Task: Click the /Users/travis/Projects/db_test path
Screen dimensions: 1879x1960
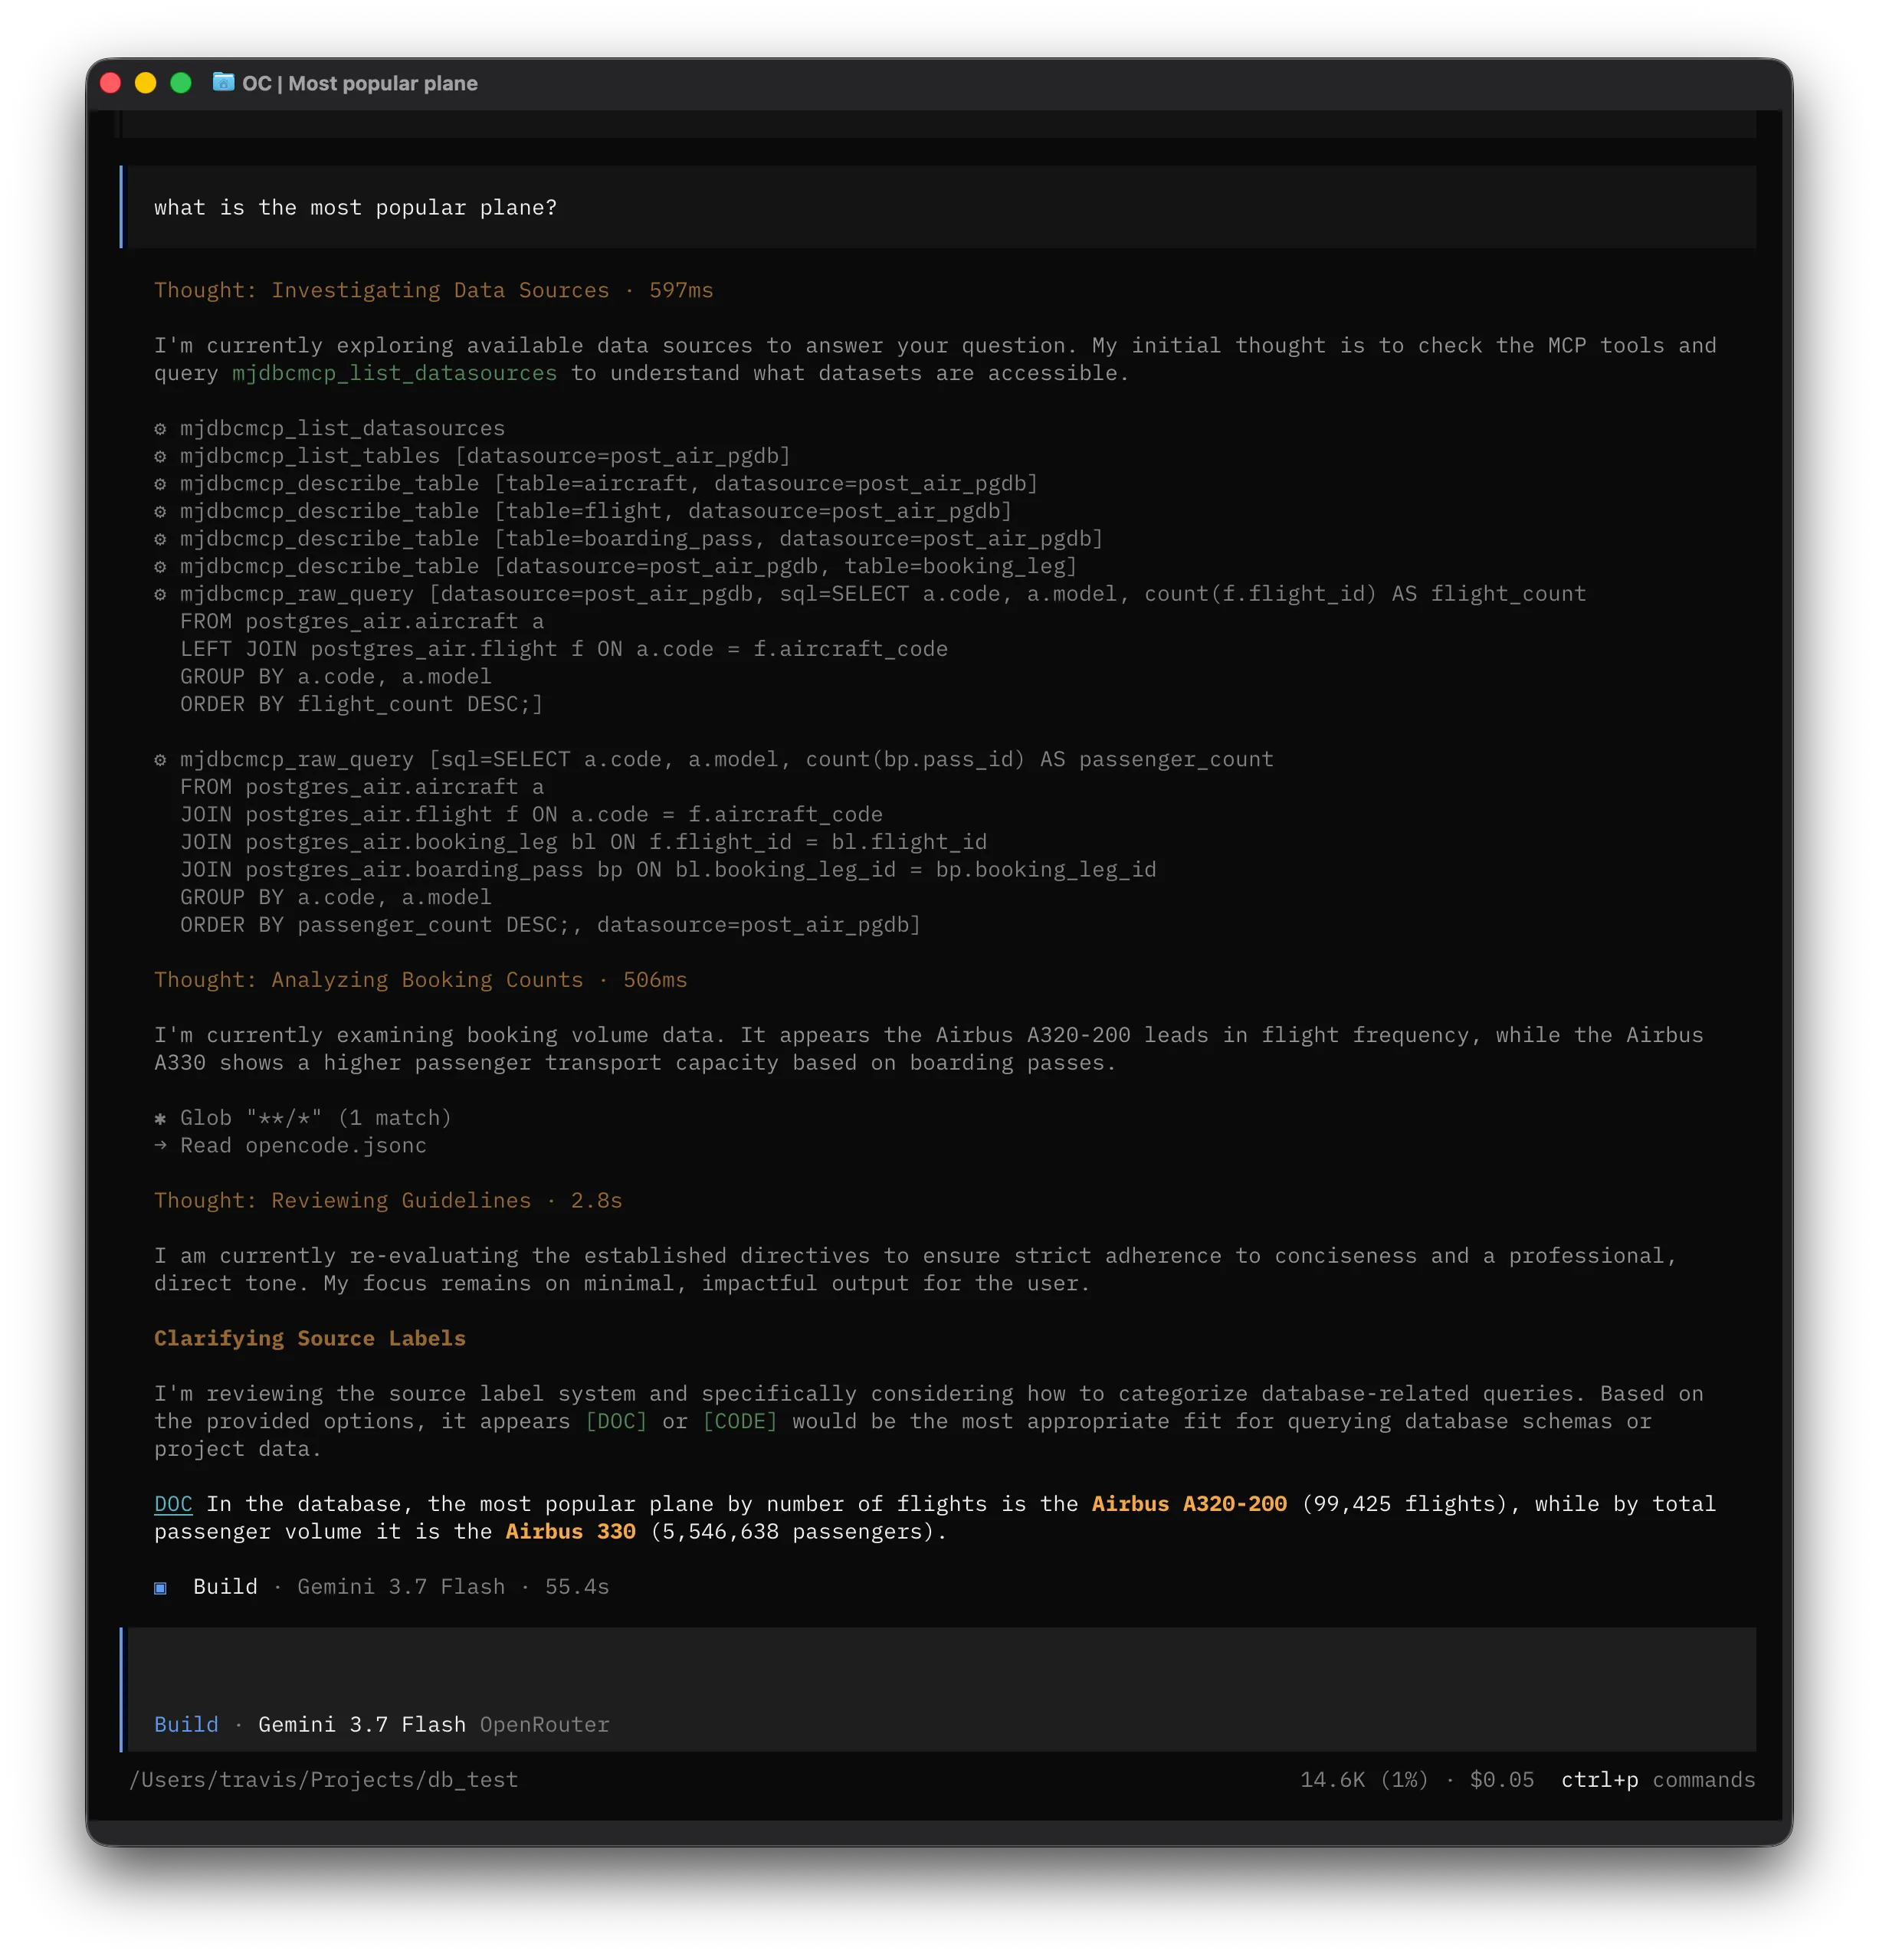Action: (x=324, y=1780)
